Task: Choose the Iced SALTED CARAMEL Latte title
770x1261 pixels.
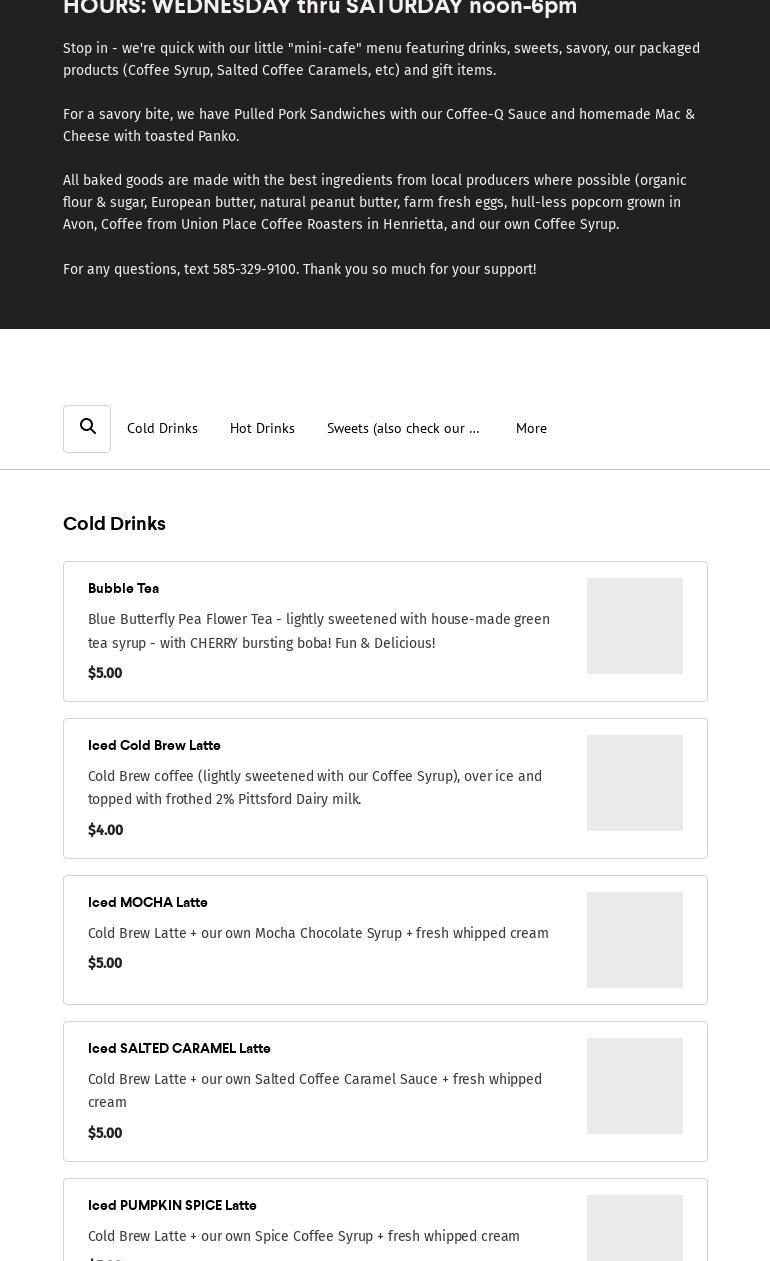Action: click(x=179, y=1048)
